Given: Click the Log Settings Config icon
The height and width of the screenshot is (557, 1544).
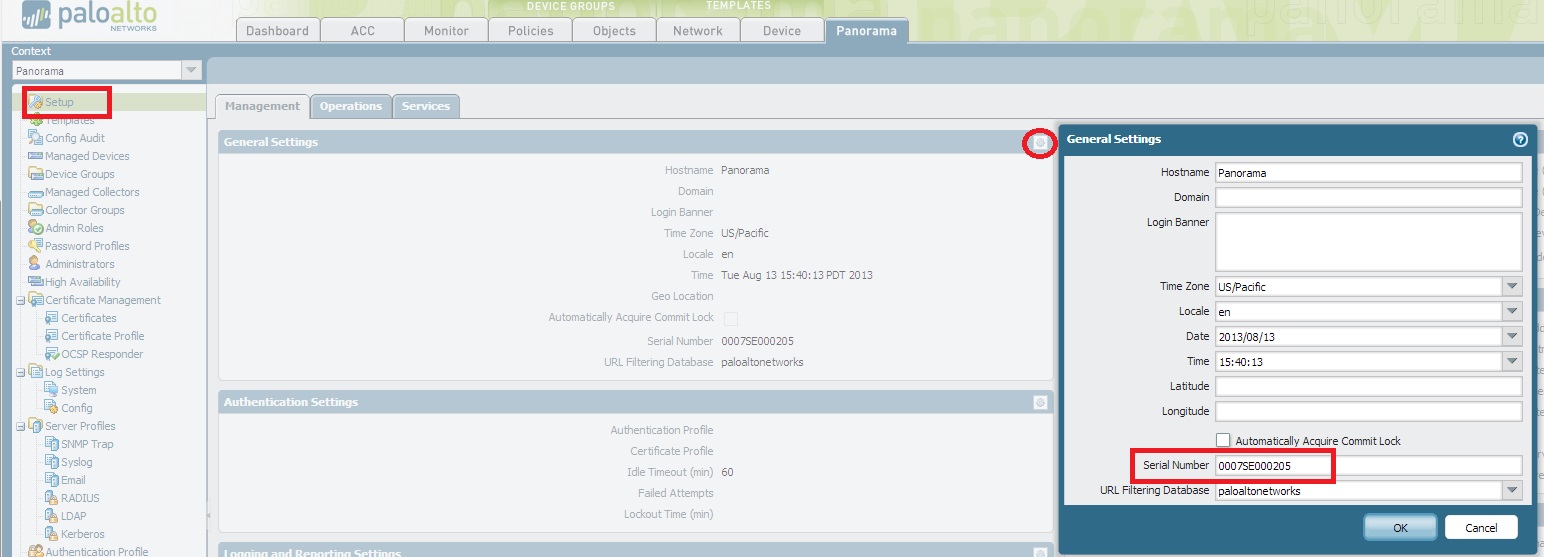Looking at the screenshot, I should tap(52, 408).
